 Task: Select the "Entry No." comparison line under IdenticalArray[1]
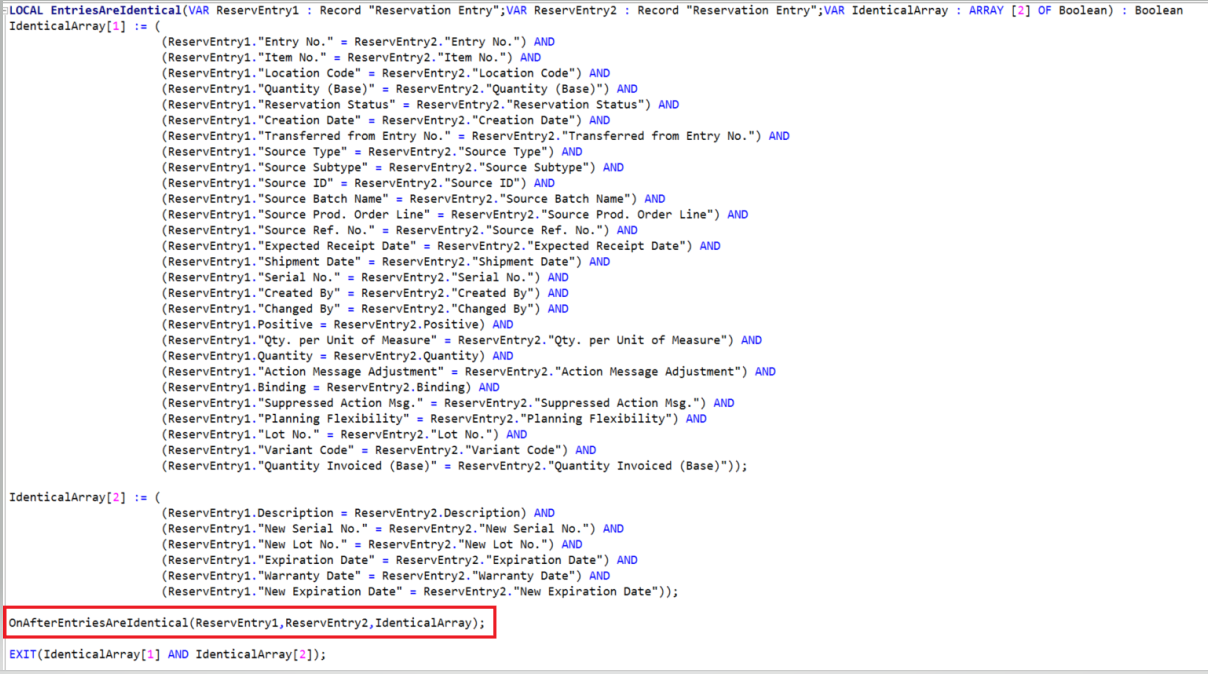pos(357,42)
